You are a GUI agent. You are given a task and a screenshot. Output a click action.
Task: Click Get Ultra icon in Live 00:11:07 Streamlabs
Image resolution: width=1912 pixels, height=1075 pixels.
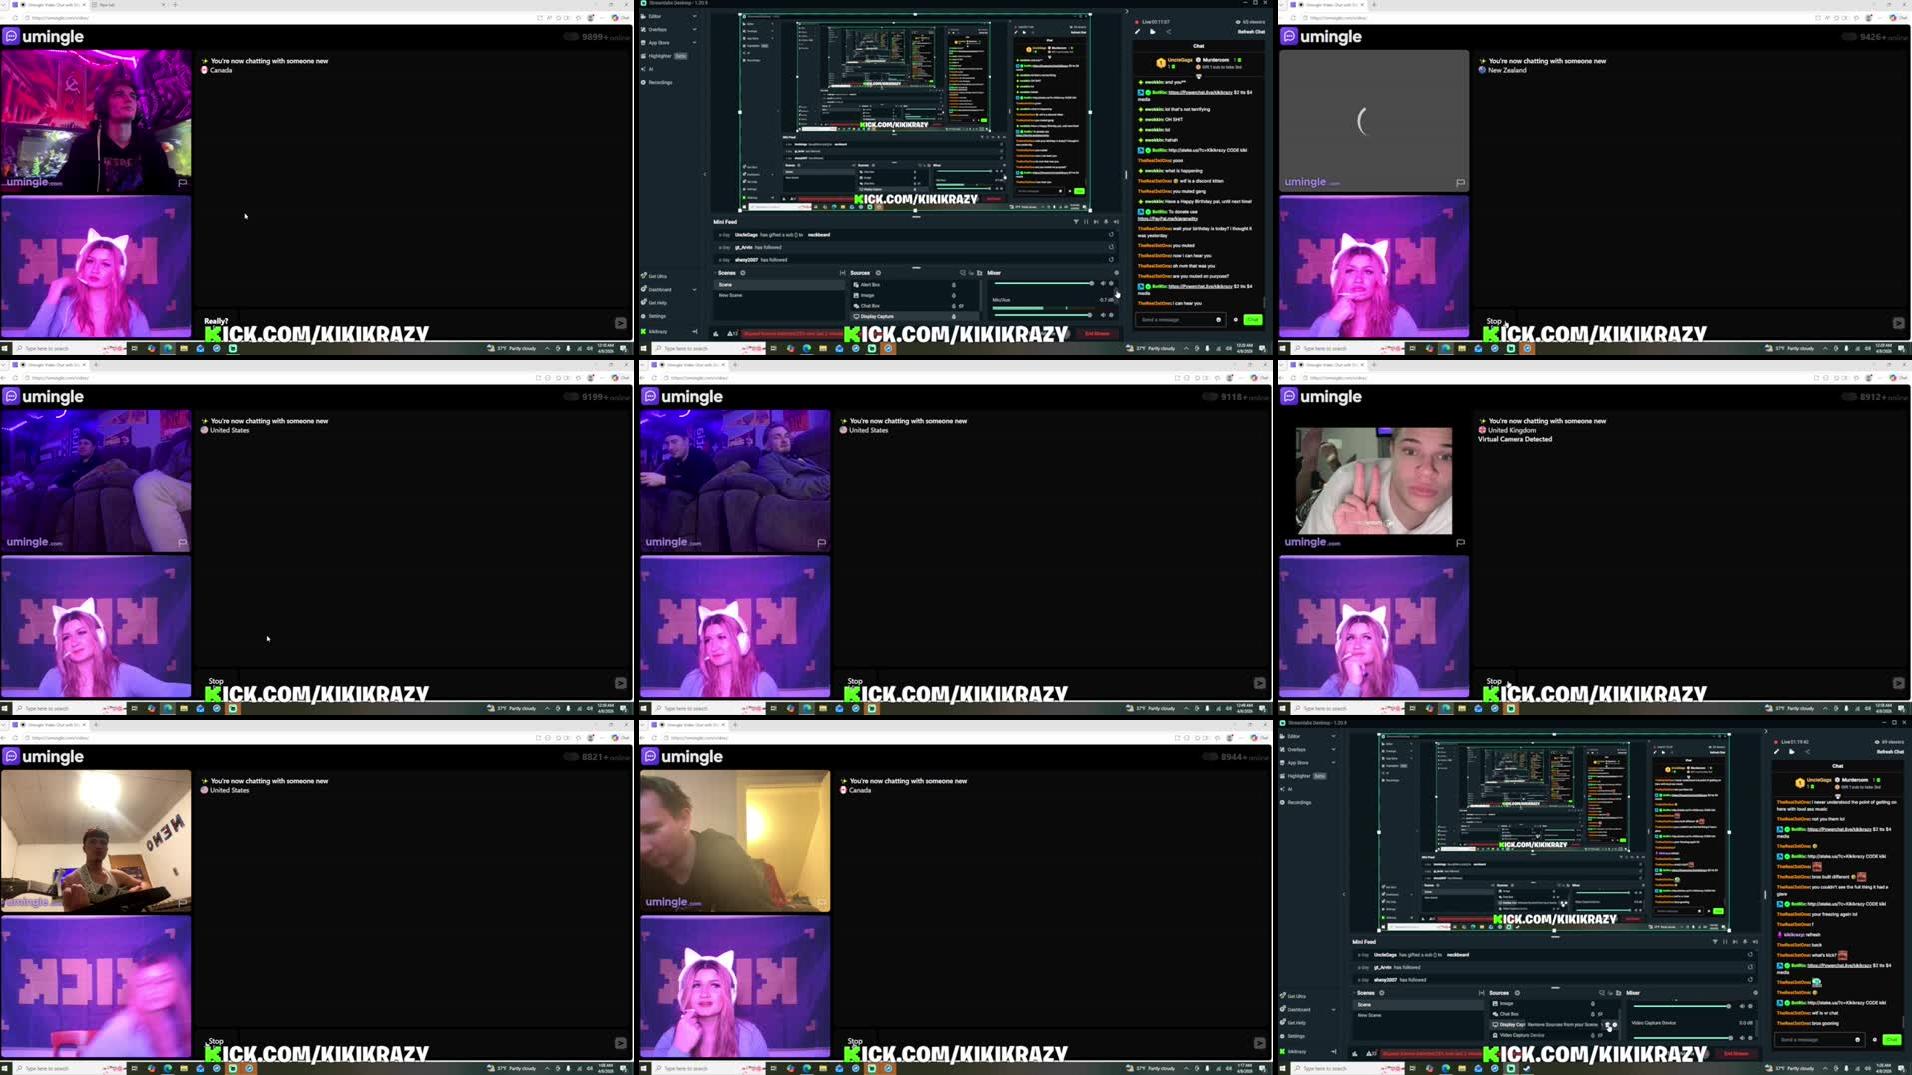(x=644, y=276)
